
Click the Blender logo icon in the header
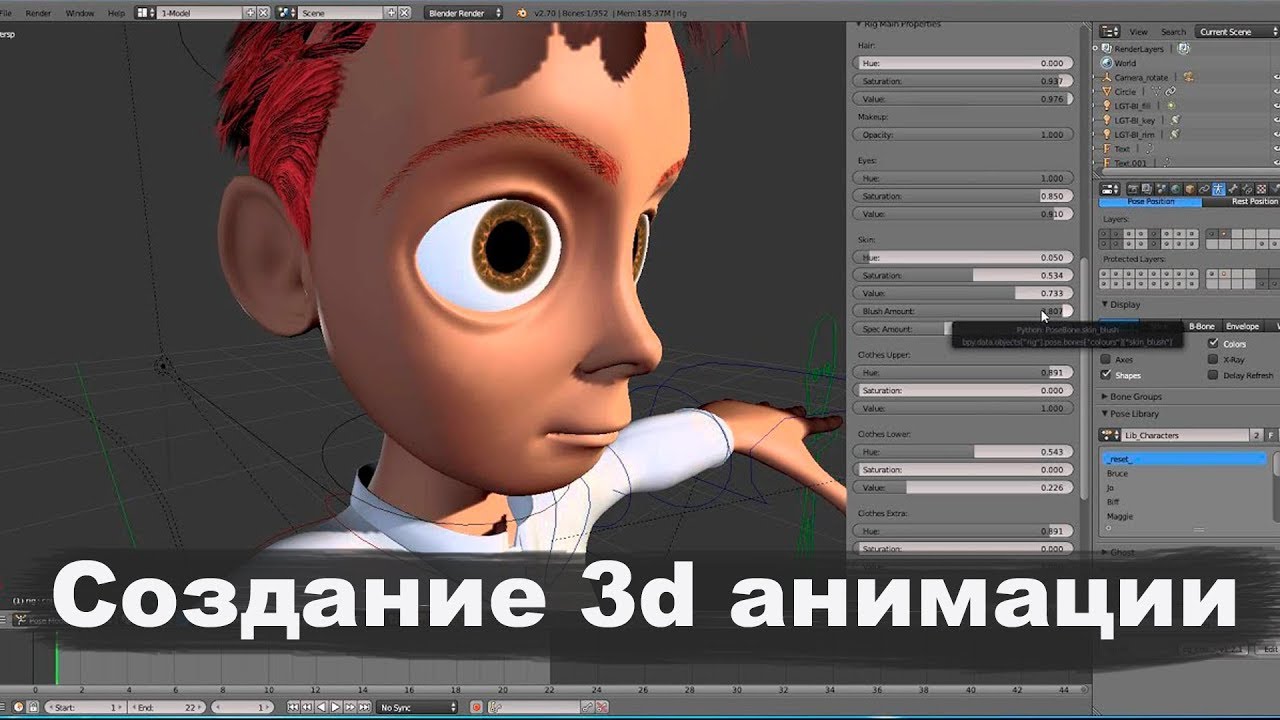521,13
